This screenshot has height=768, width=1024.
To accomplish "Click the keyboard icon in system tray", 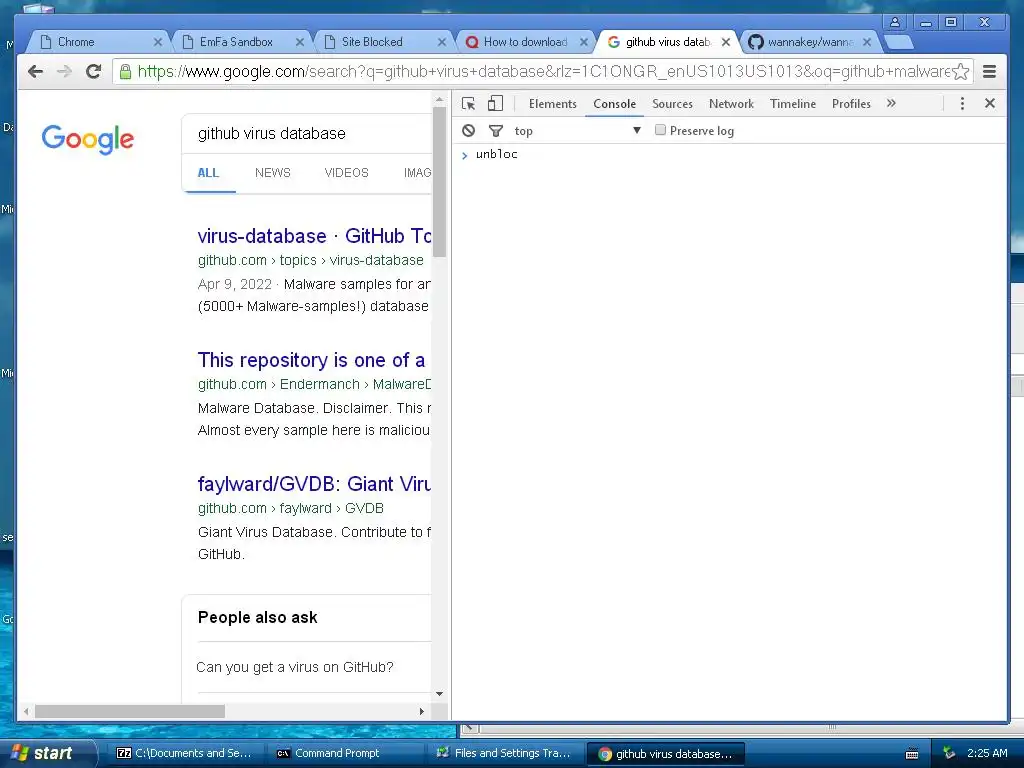I will click(x=912, y=754).
